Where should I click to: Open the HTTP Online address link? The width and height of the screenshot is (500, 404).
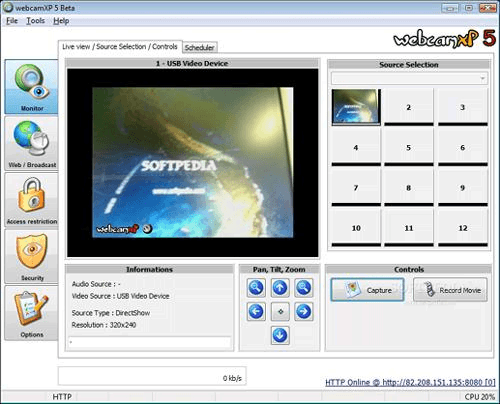click(x=410, y=383)
